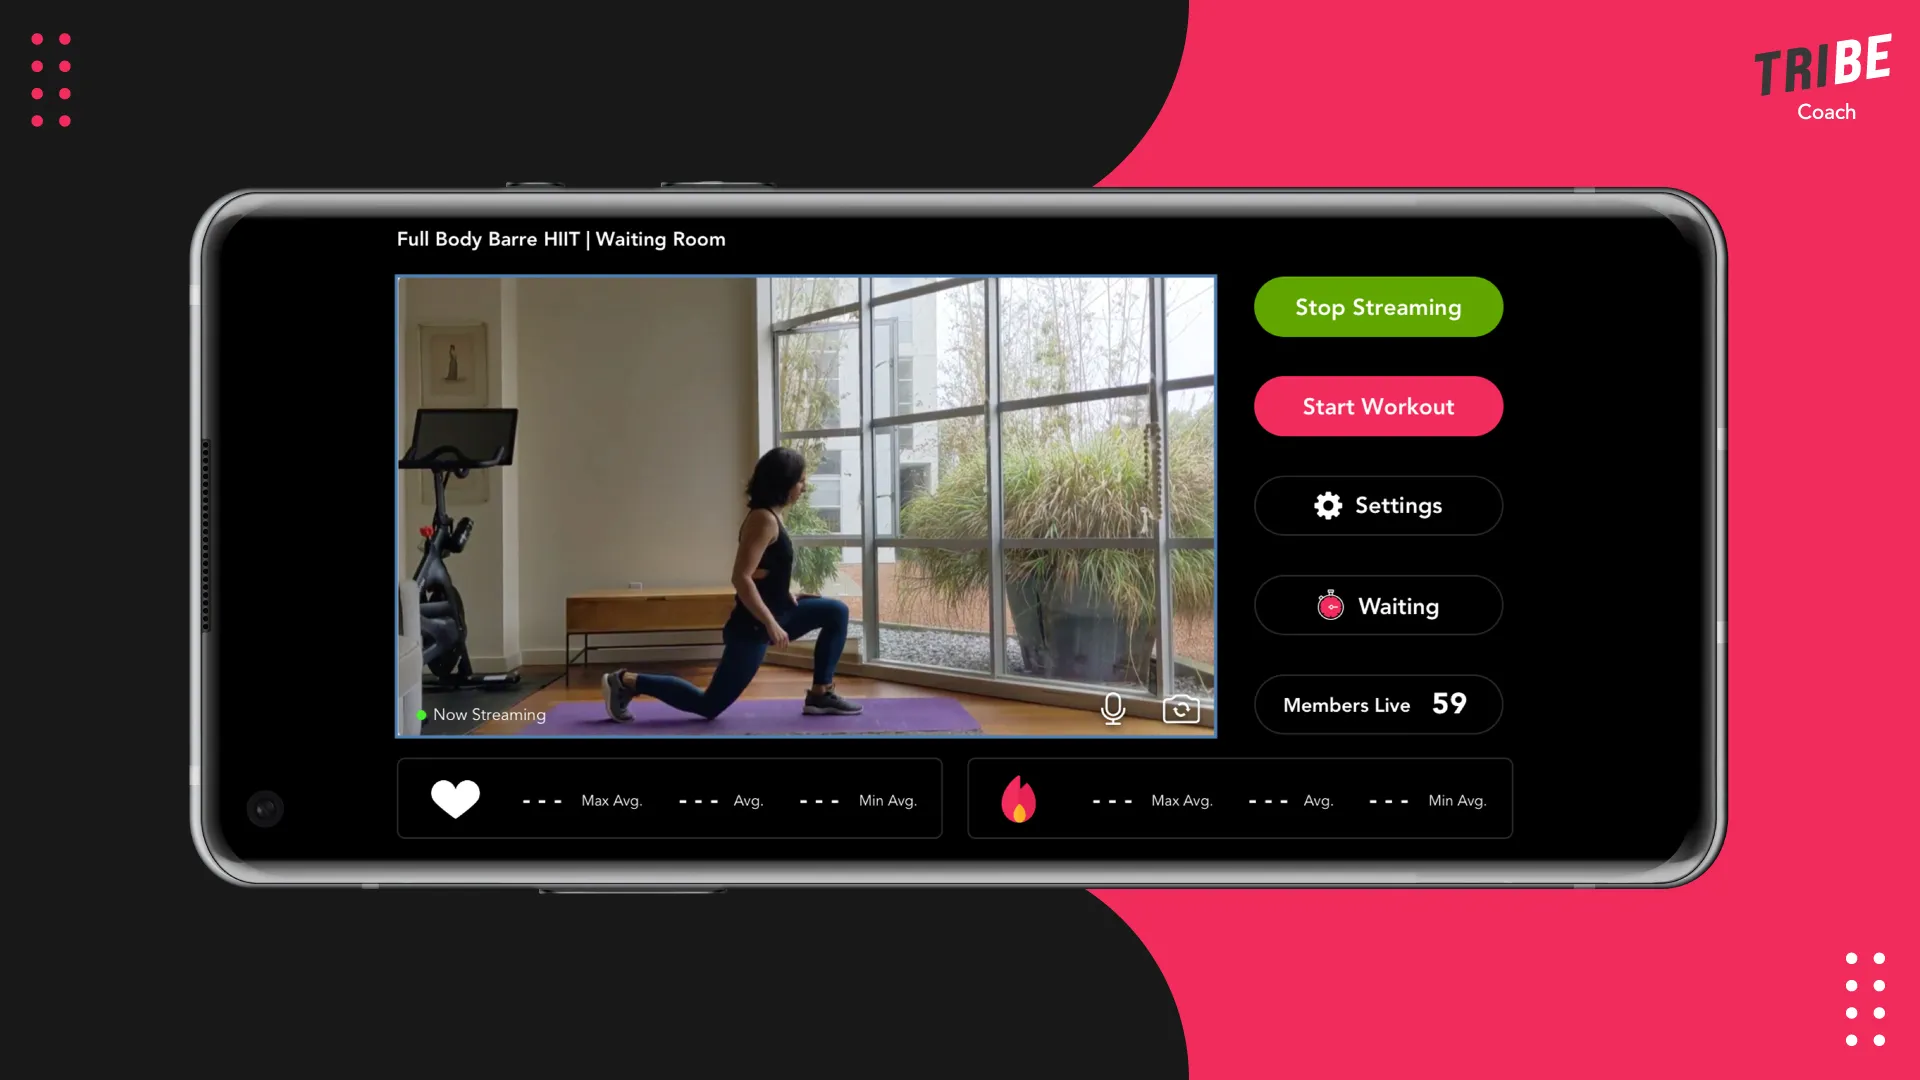Toggle Stop Streaming button off
This screenshot has height=1080, width=1920.
pyautogui.click(x=1378, y=307)
